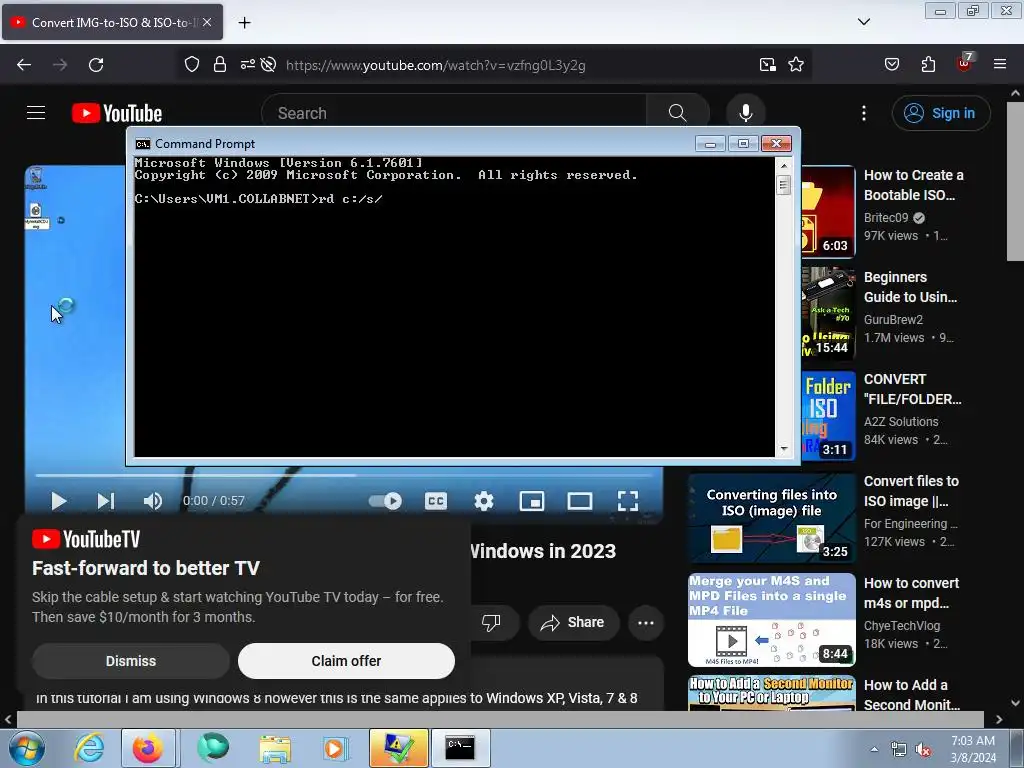Start voice search with the microphone icon
This screenshot has width=1024, height=768.
click(745, 113)
